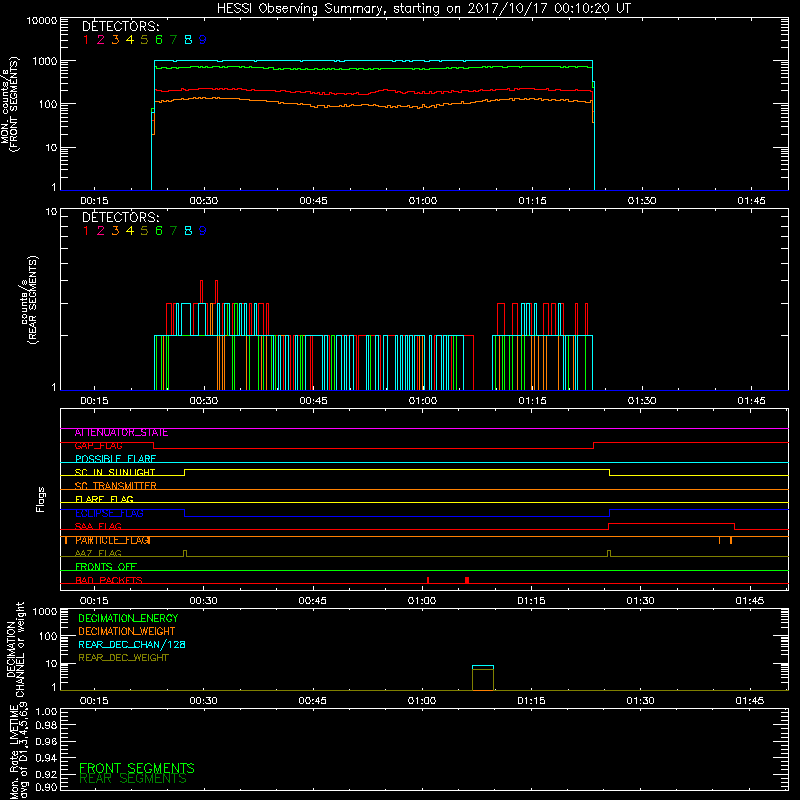Viewport: 800px width, 800px height.
Task: Click the AAZ_FLAG pulse near 01:25
Action: click(x=609, y=554)
